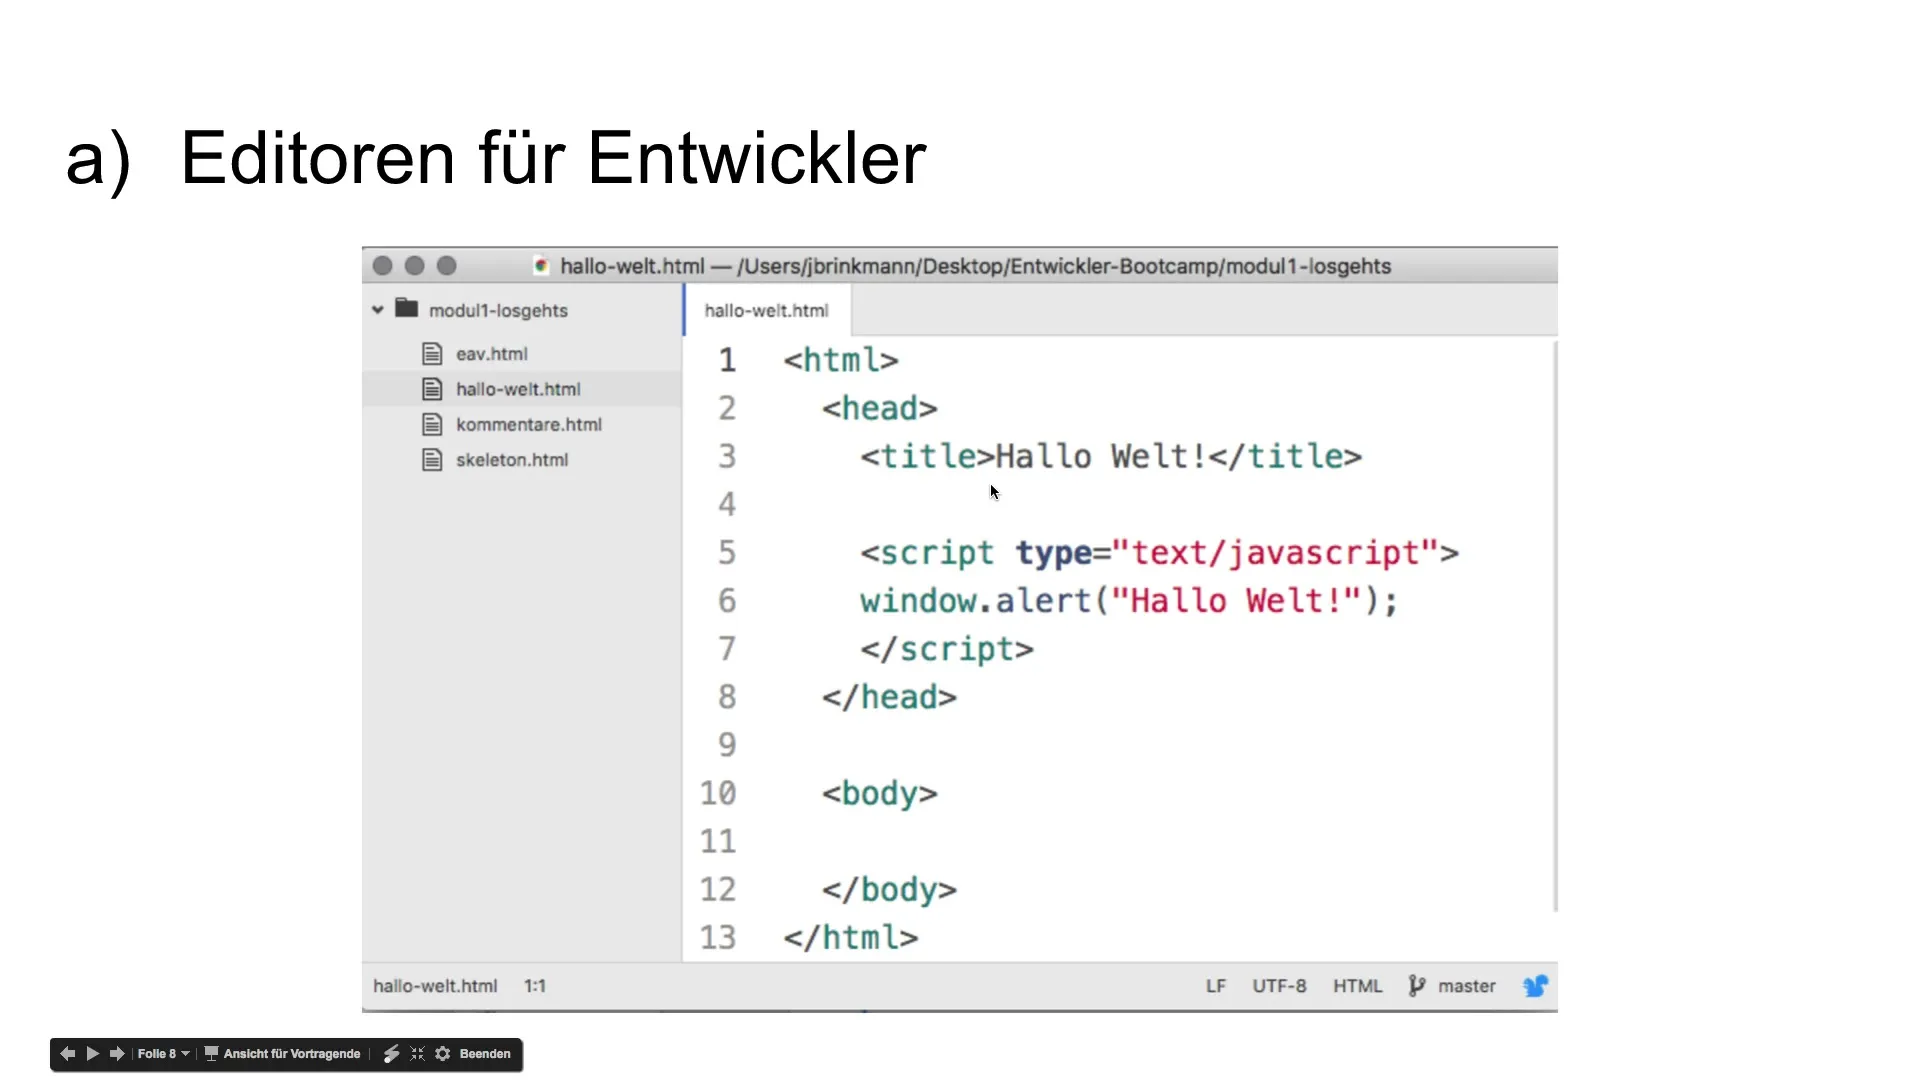Viewport: 1920px width, 1080px height.
Task: Click the LF line ending indicator
Action: (1215, 985)
